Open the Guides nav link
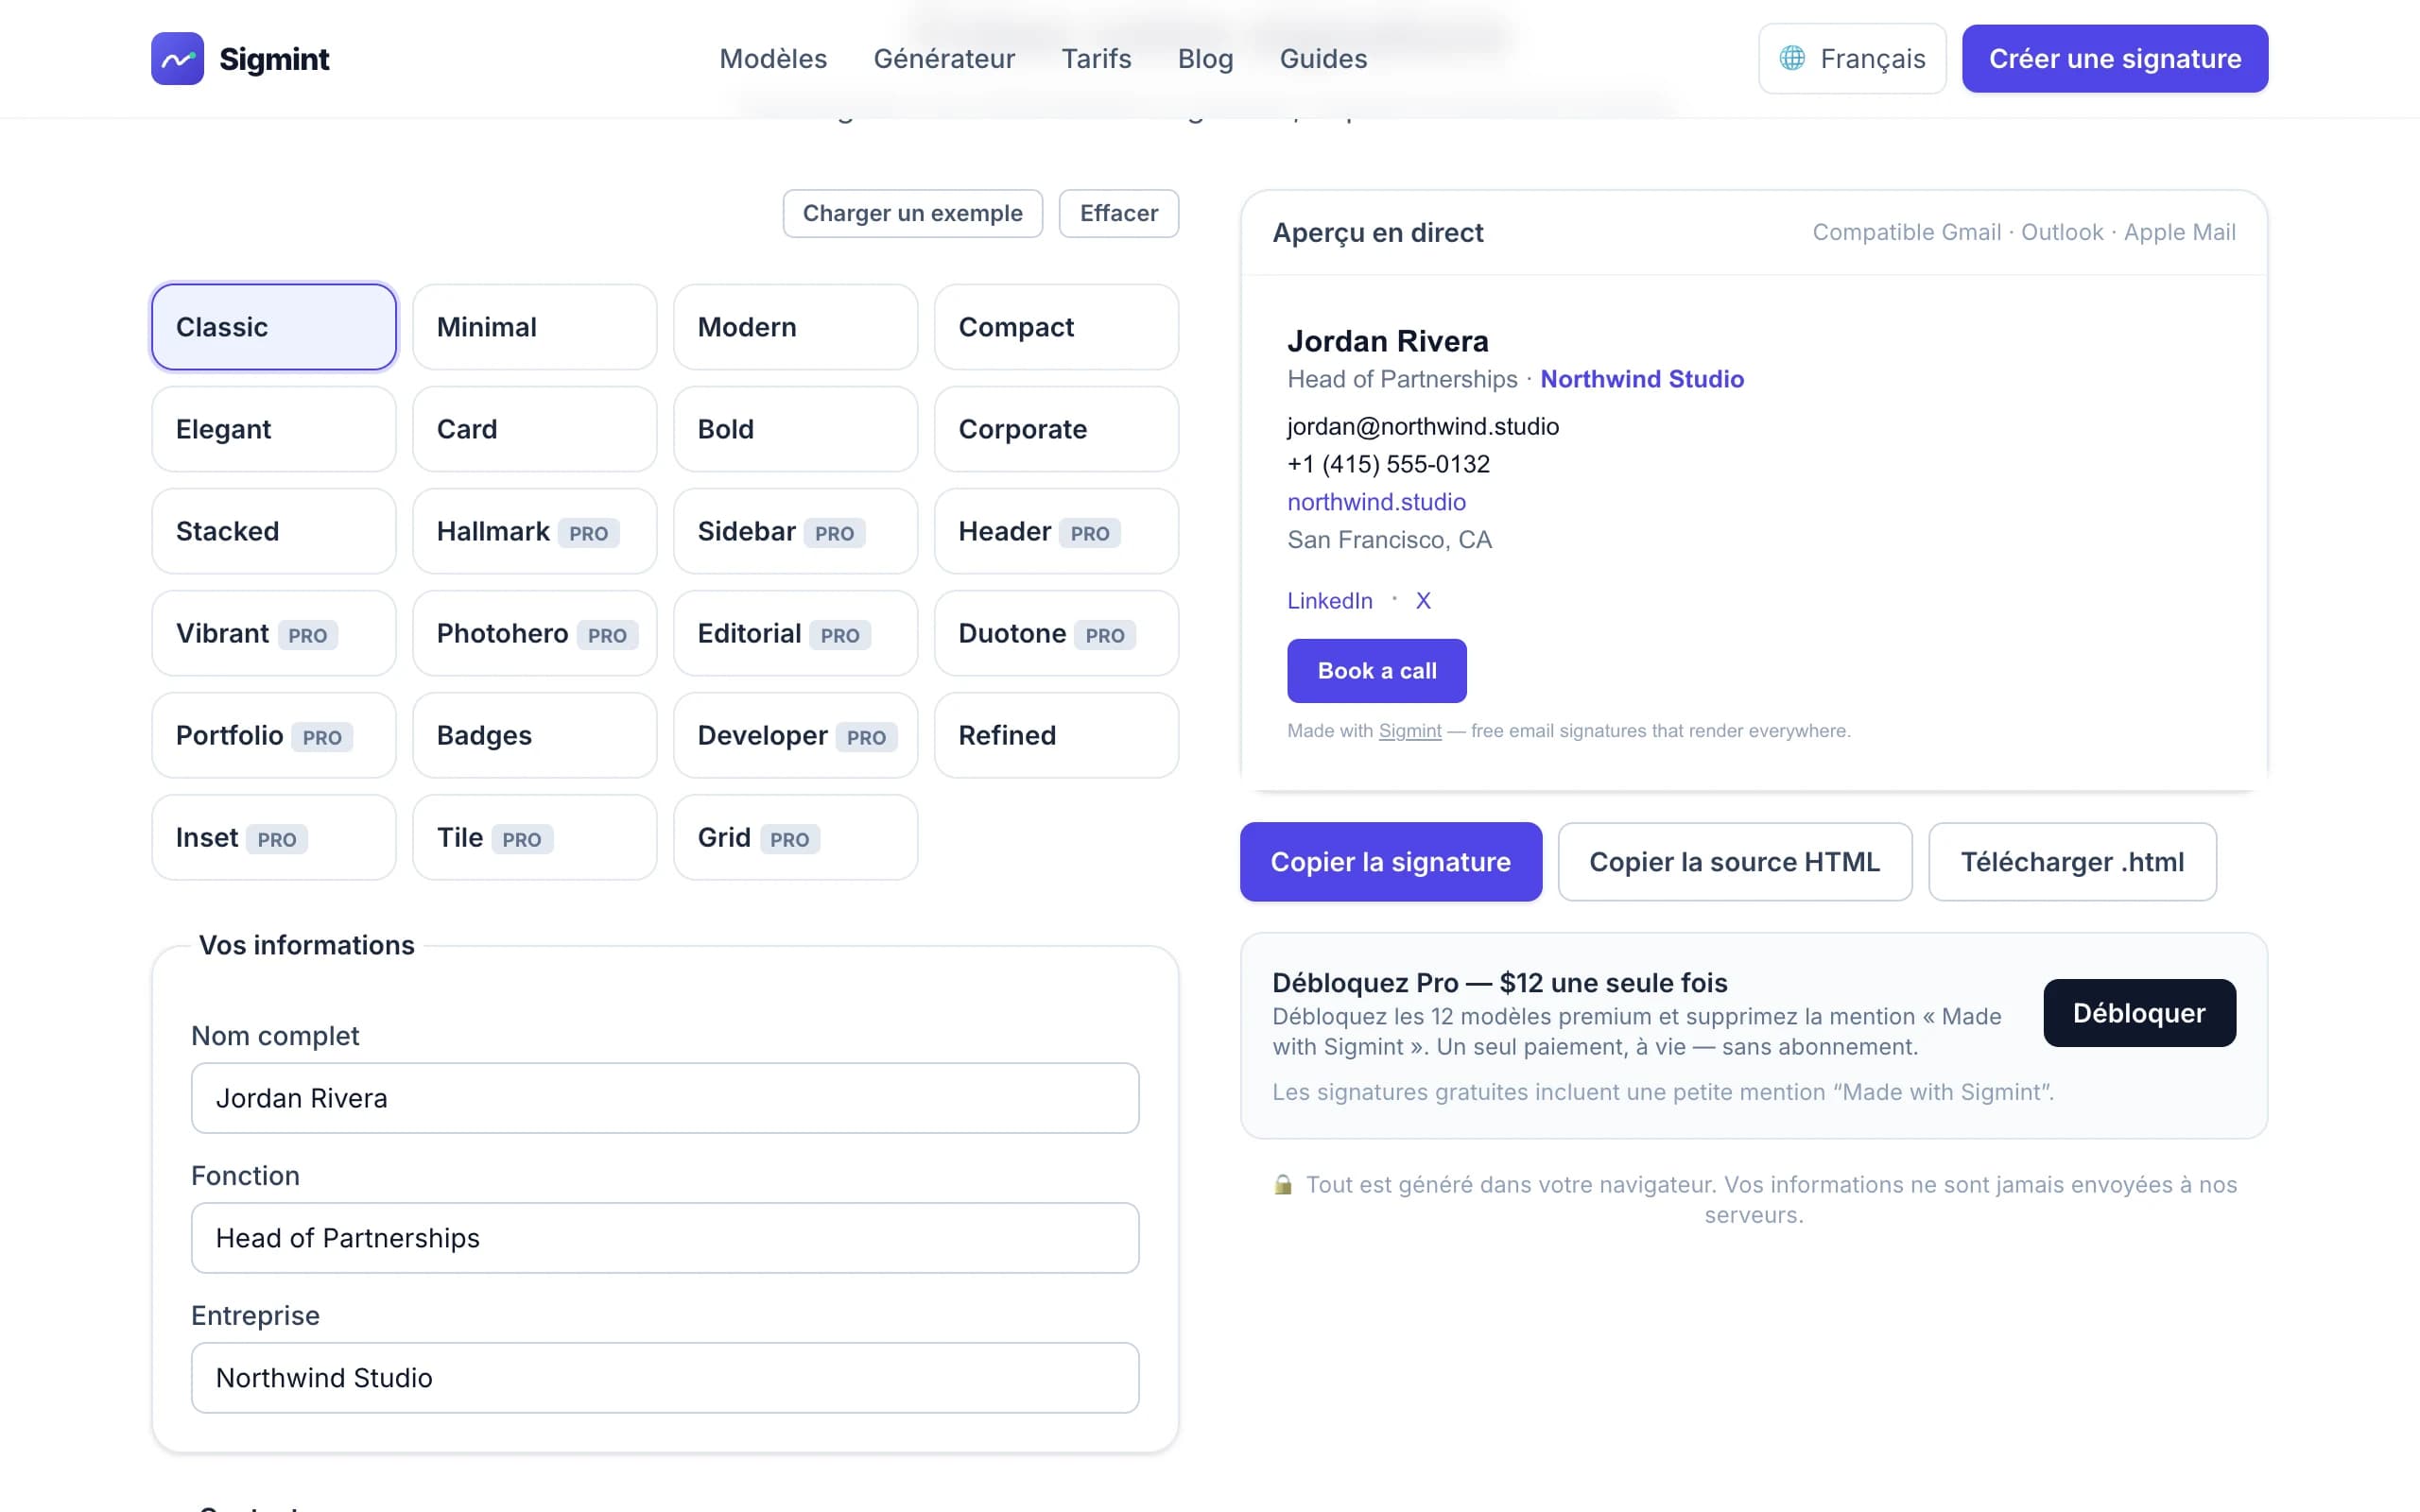The height and width of the screenshot is (1512, 2420). 1323,59
